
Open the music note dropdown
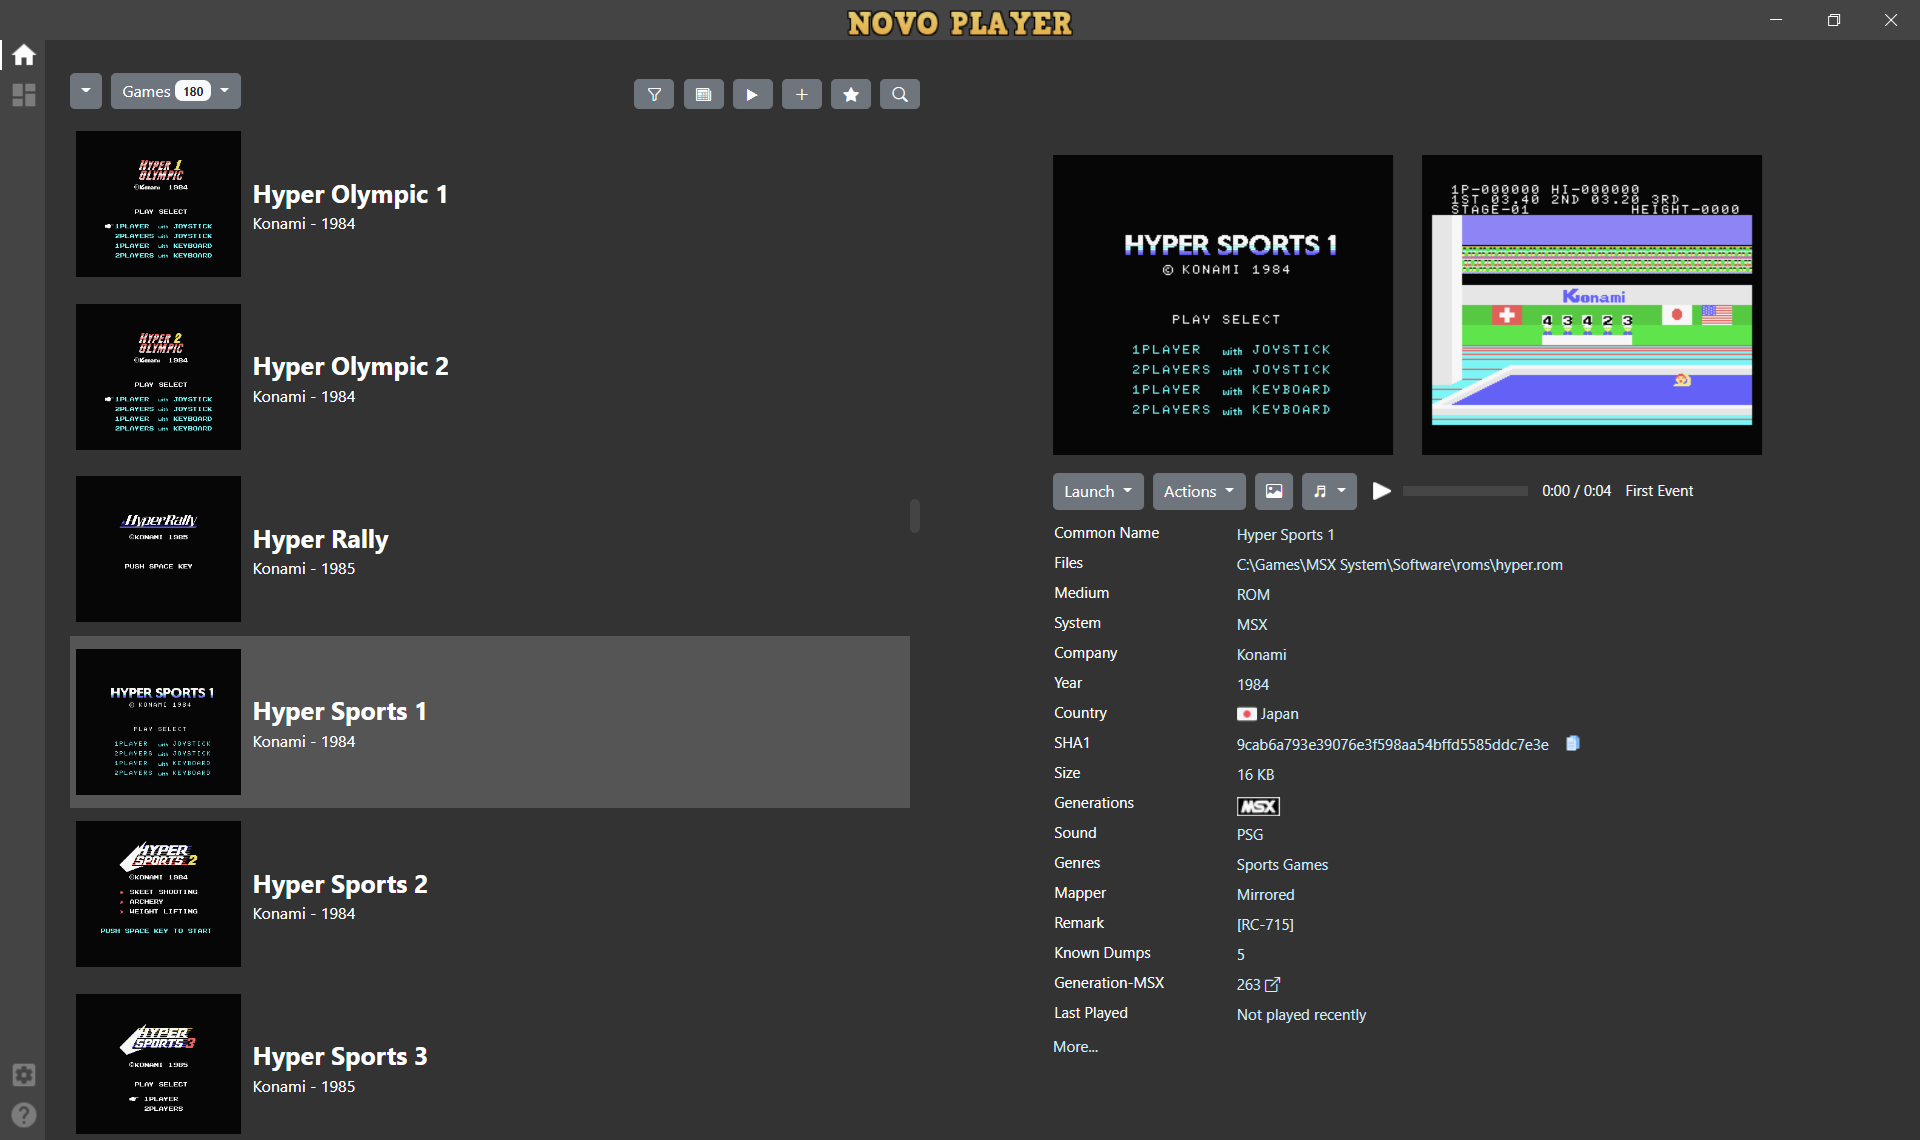[x=1329, y=491]
